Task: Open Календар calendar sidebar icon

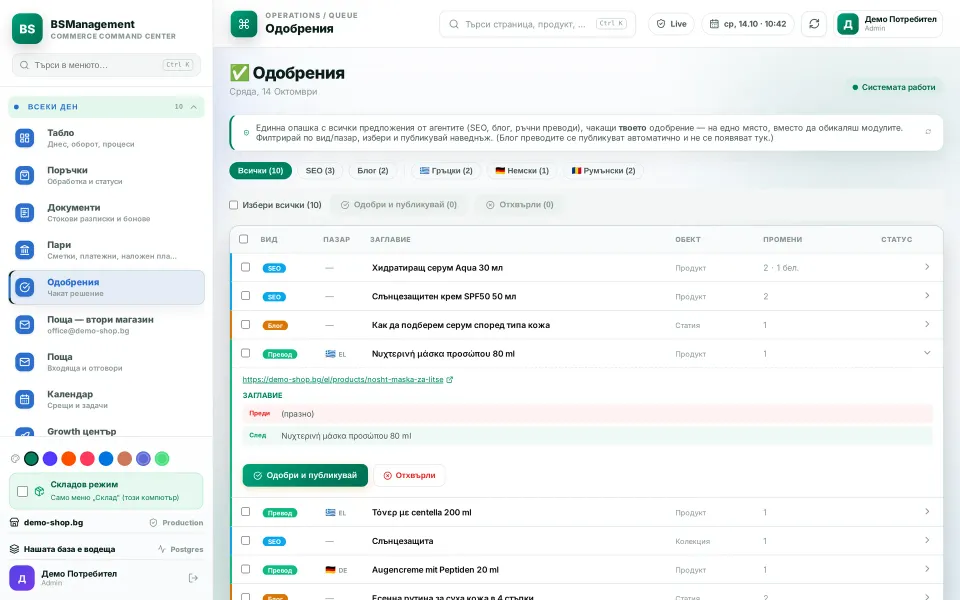Action: click(24, 399)
